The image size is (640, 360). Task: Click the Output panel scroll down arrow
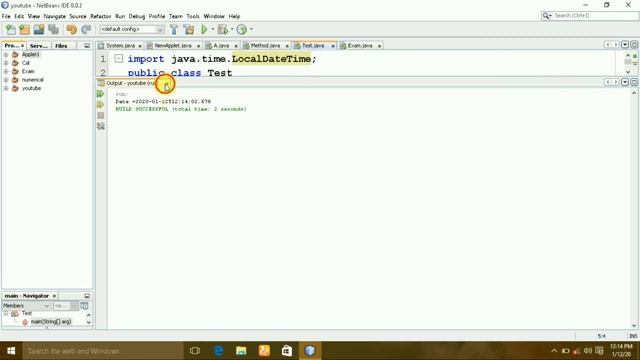pyautogui.click(x=634, y=325)
